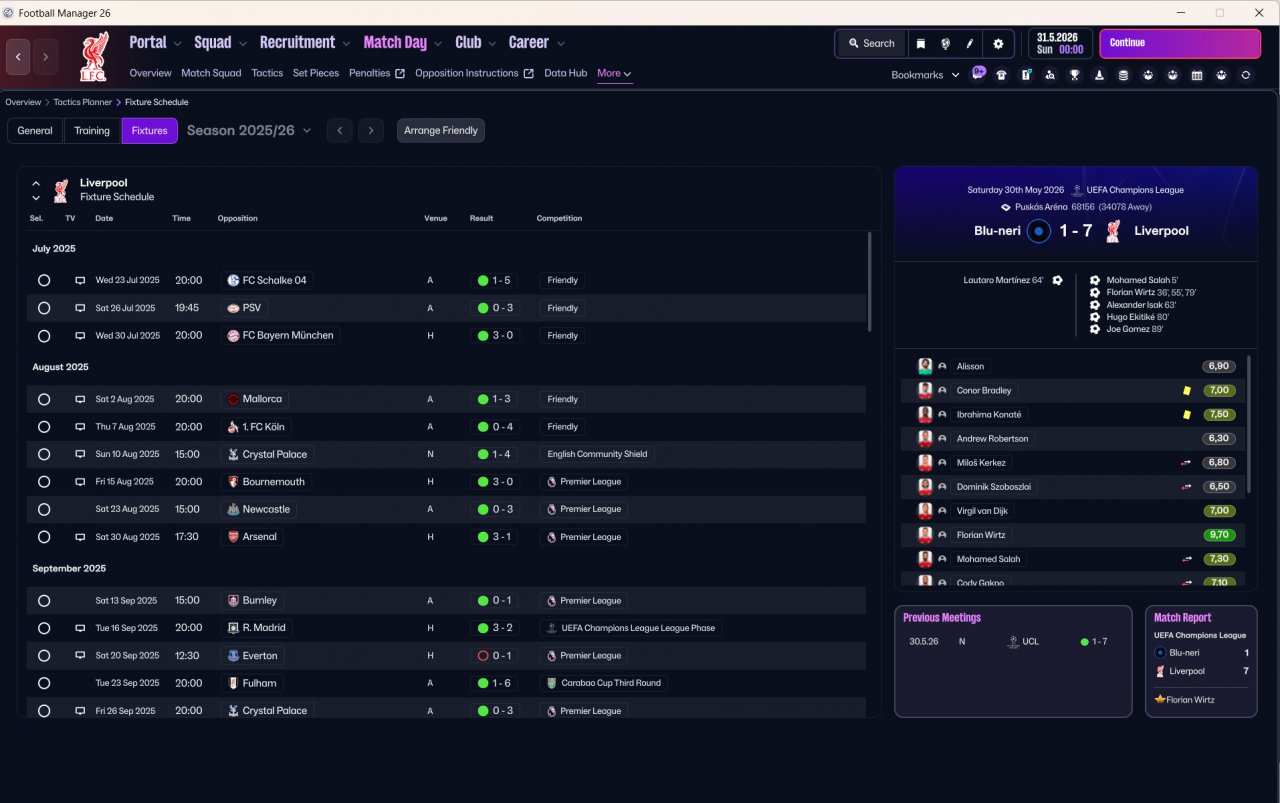Open the Match Squad submenu tab
Viewport: 1280px width, 803px height.
[x=211, y=73]
